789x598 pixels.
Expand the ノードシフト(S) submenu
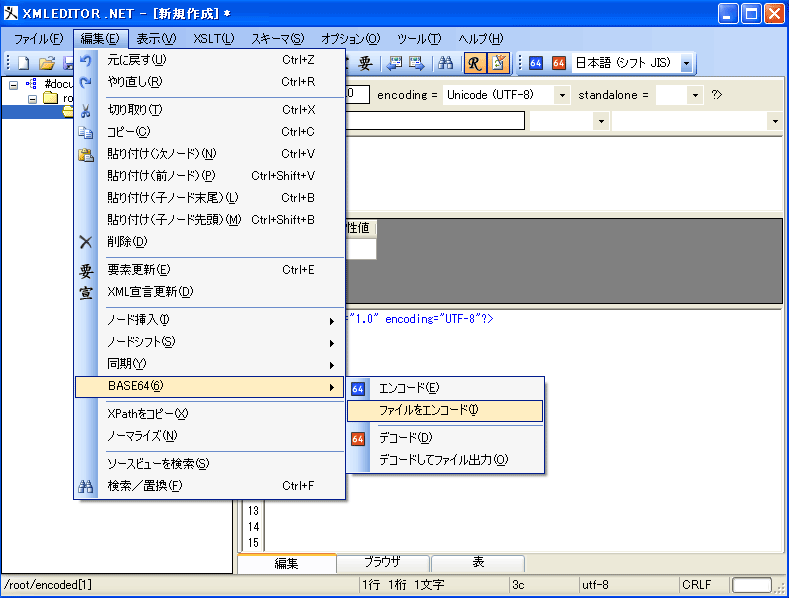click(209, 342)
